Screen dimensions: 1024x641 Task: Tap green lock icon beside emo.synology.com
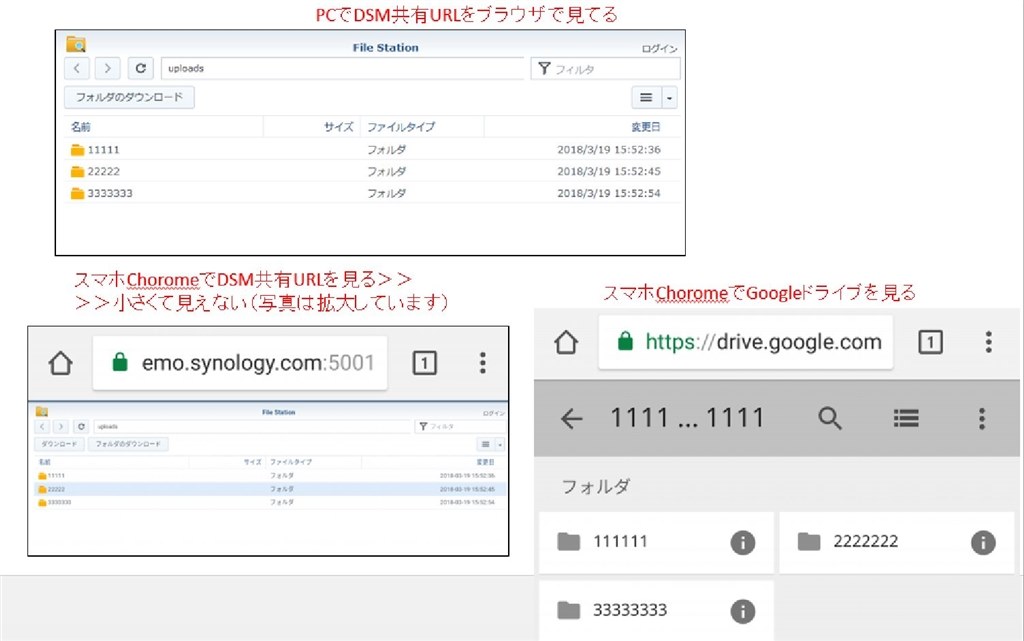120,362
